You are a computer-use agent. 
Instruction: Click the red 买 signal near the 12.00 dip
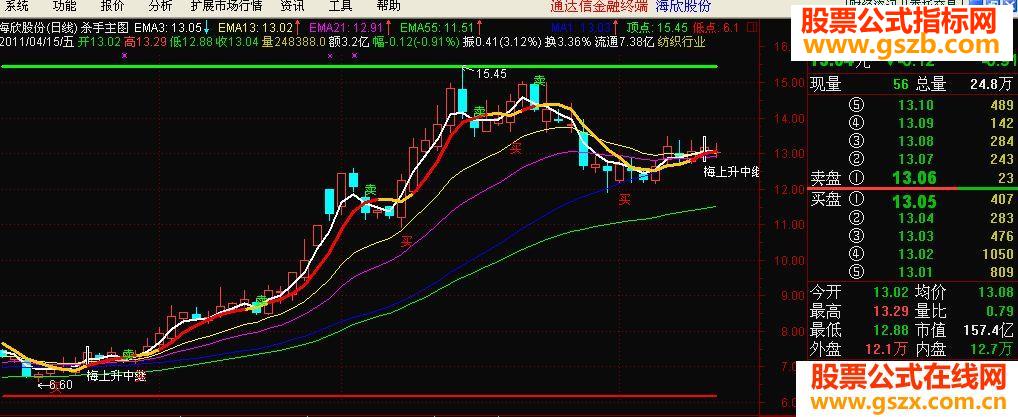(625, 201)
